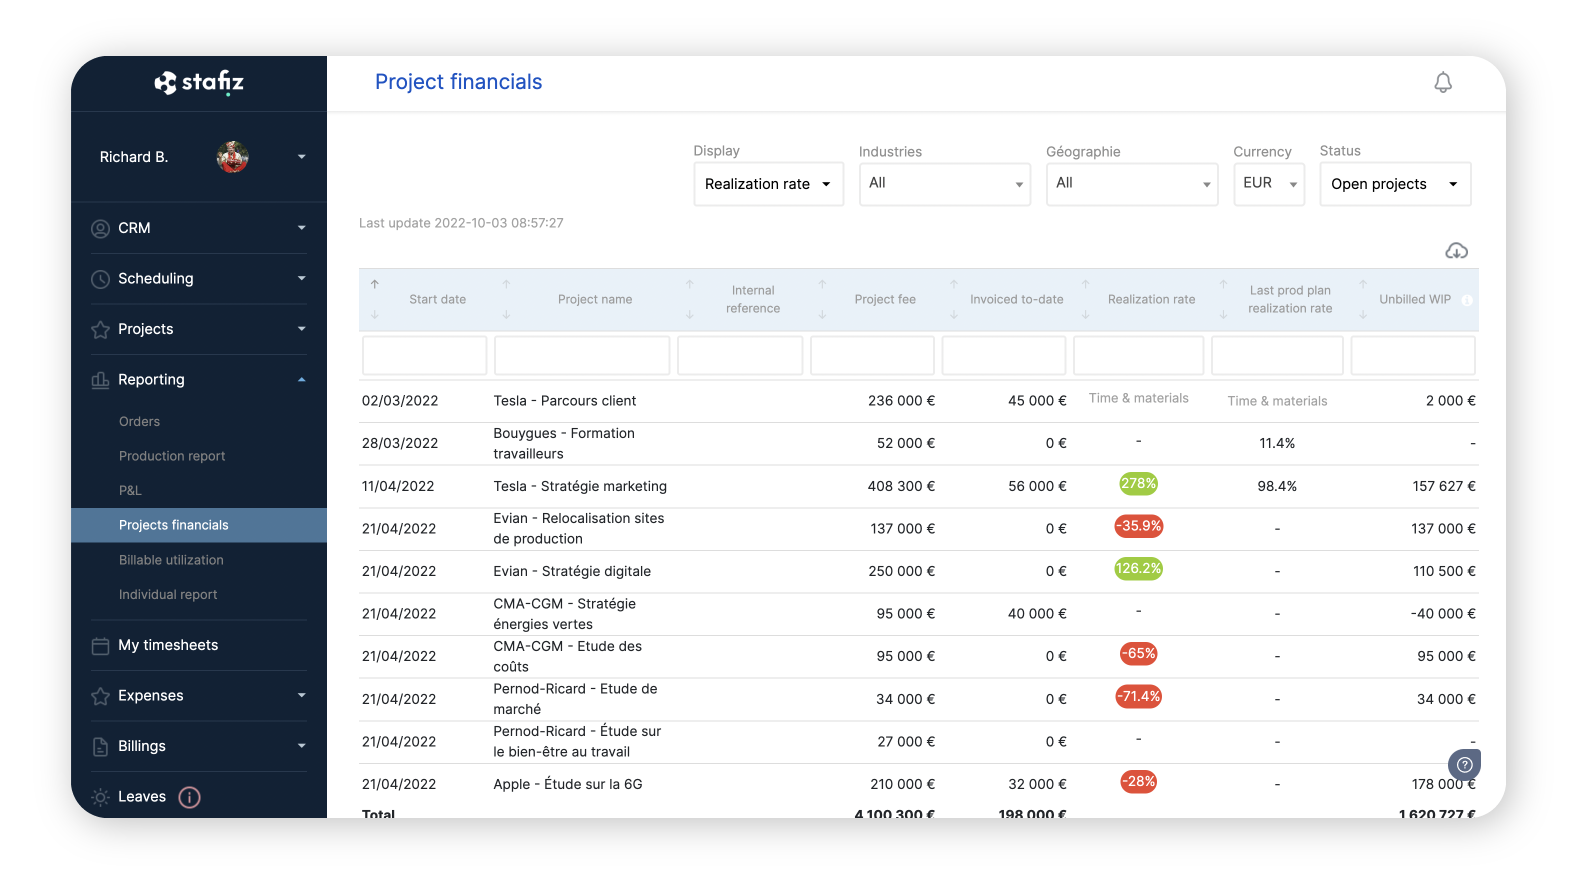1583x878 pixels.
Task: Open Tesla - Parcours client project row
Action: 918,401
